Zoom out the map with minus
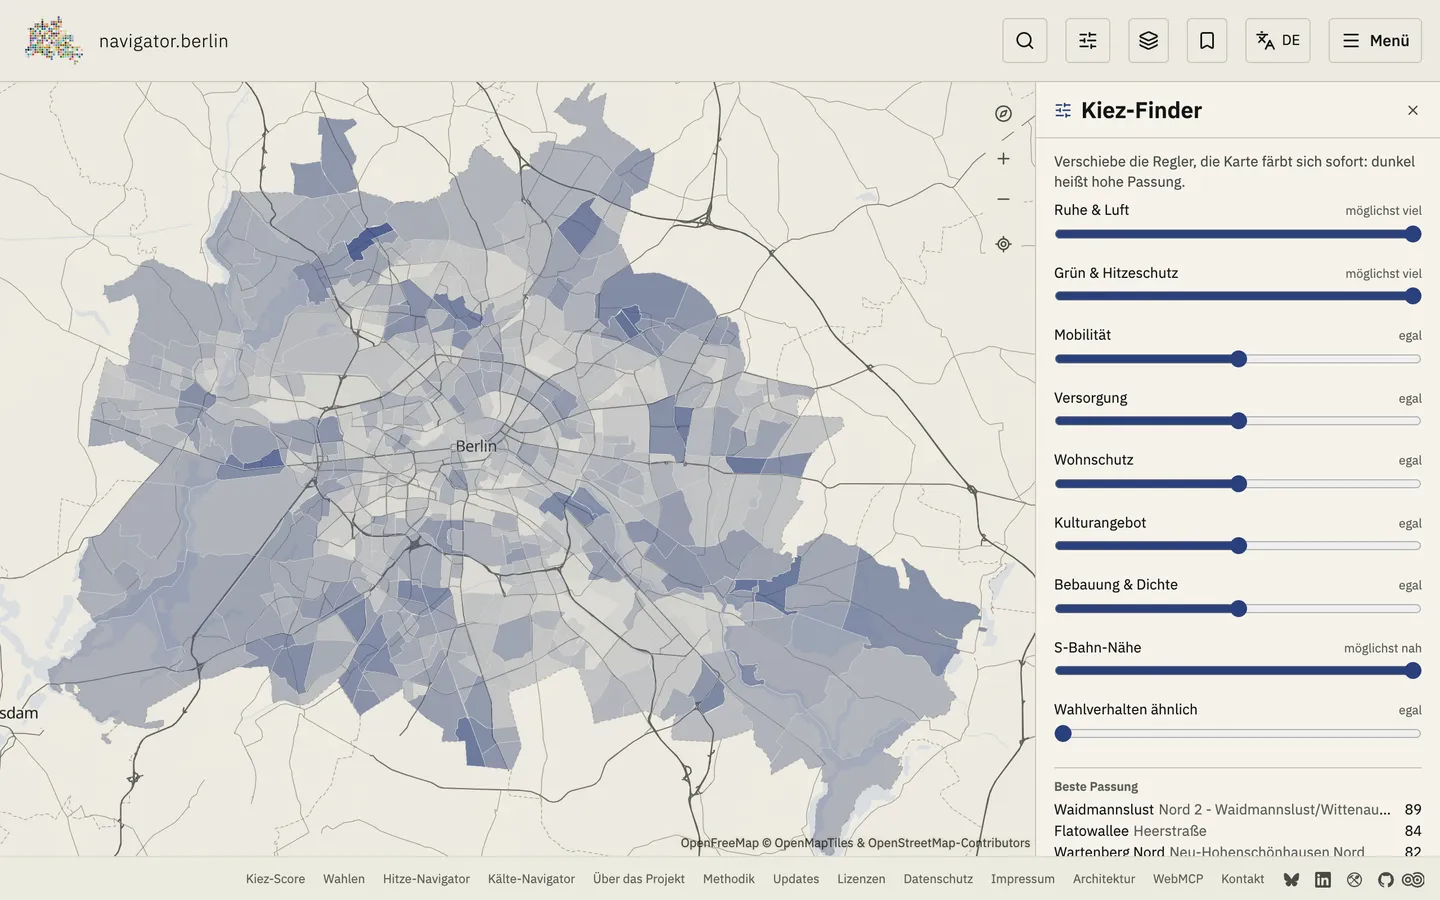Viewport: 1440px width, 900px height. click(1003, 199)
